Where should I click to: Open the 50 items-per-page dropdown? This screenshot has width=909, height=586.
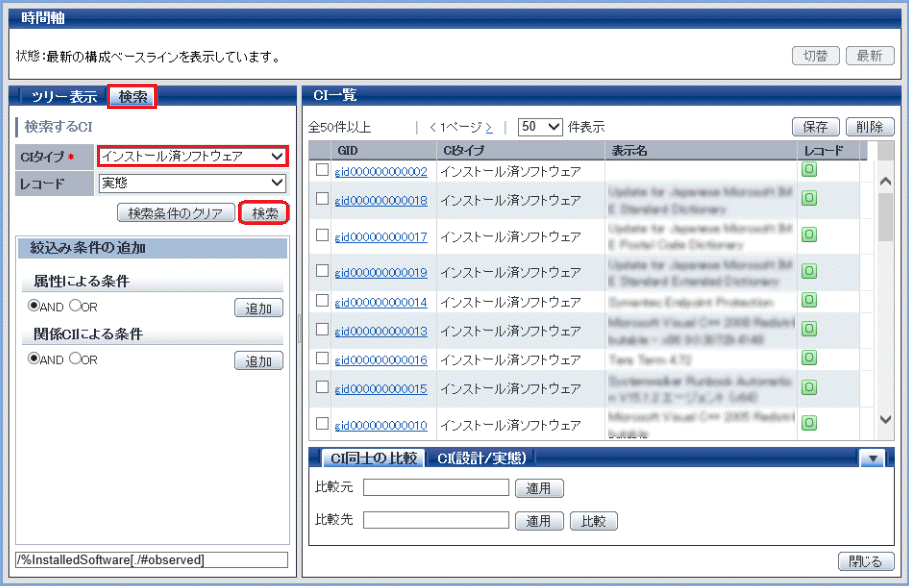tap(540, 127)
